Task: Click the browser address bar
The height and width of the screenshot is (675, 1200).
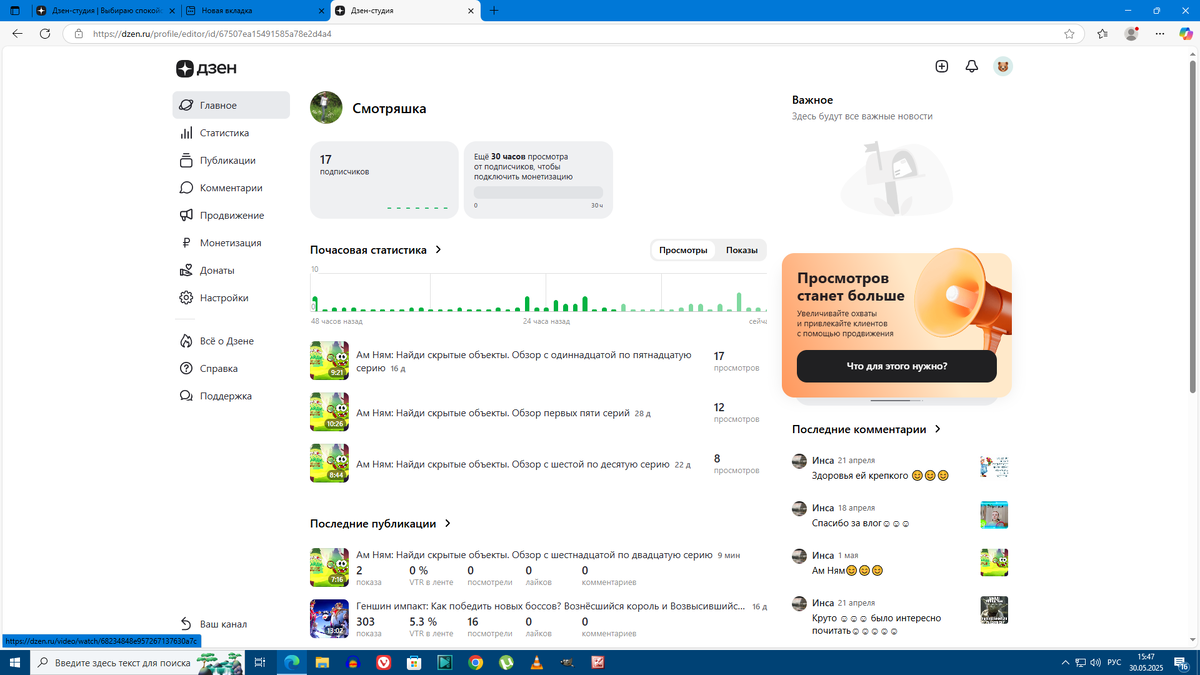Action: pos(572,33)
